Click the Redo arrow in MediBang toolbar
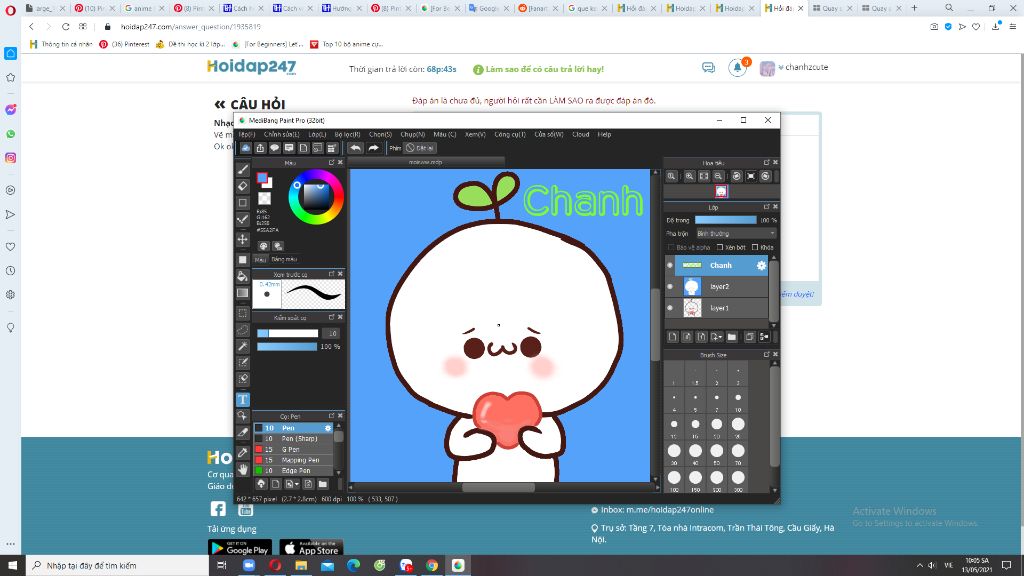The image size is (1024, 576). tap(373, 148)
